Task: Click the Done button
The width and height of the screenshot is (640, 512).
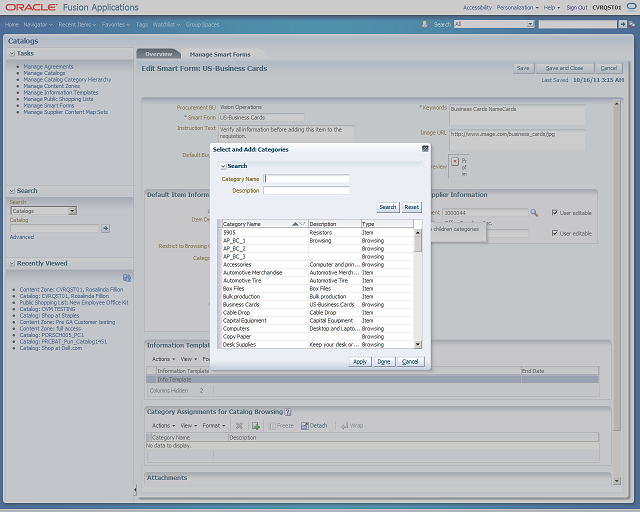Action: click(384, 362)
